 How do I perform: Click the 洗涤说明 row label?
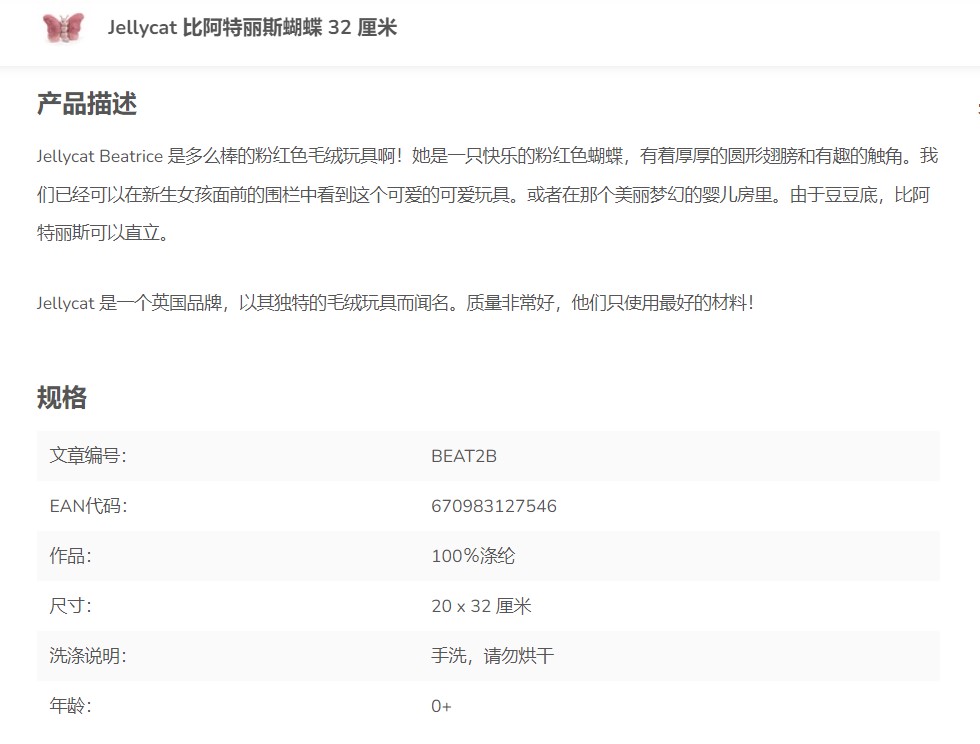(88, 656)
